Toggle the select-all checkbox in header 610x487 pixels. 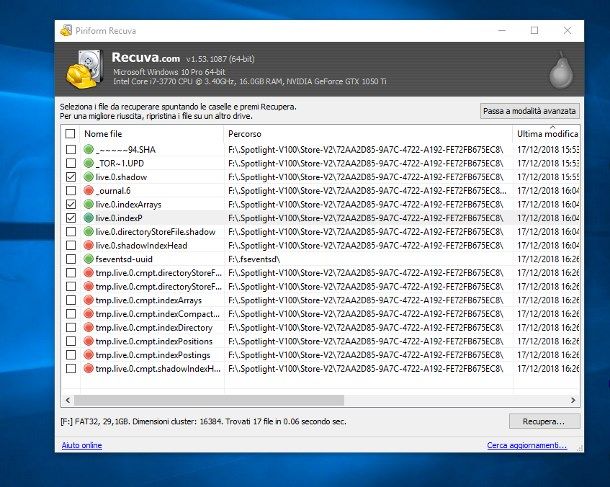[x=70, y=134]
